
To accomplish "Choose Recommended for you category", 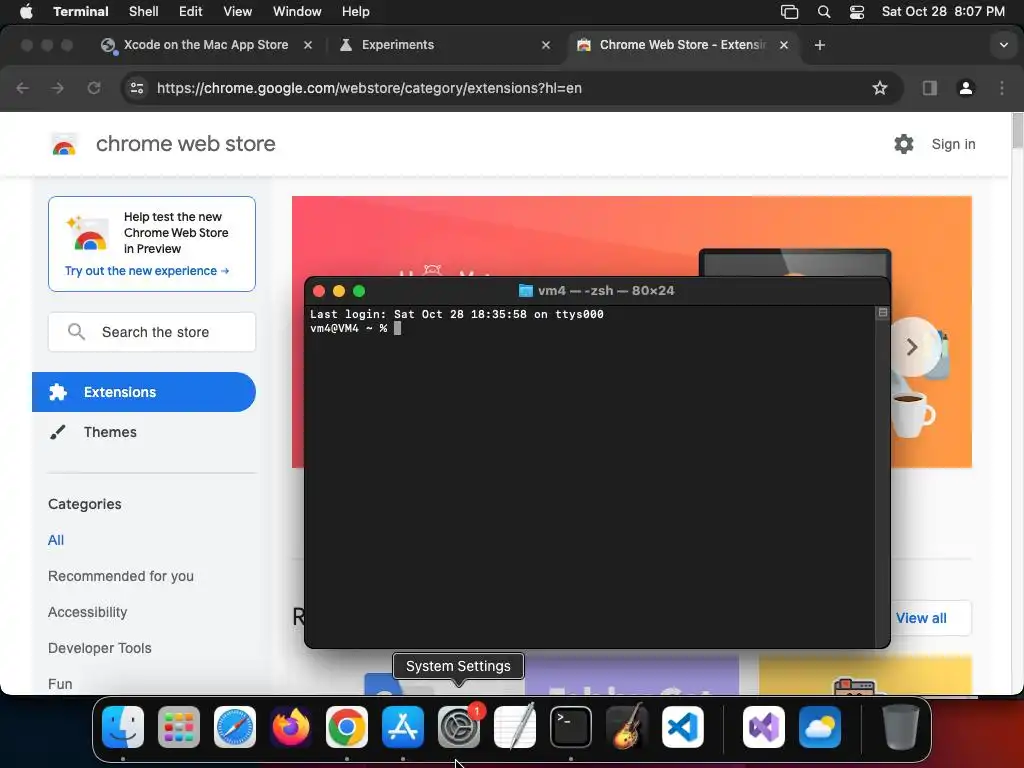I will (x=121, y=576).
